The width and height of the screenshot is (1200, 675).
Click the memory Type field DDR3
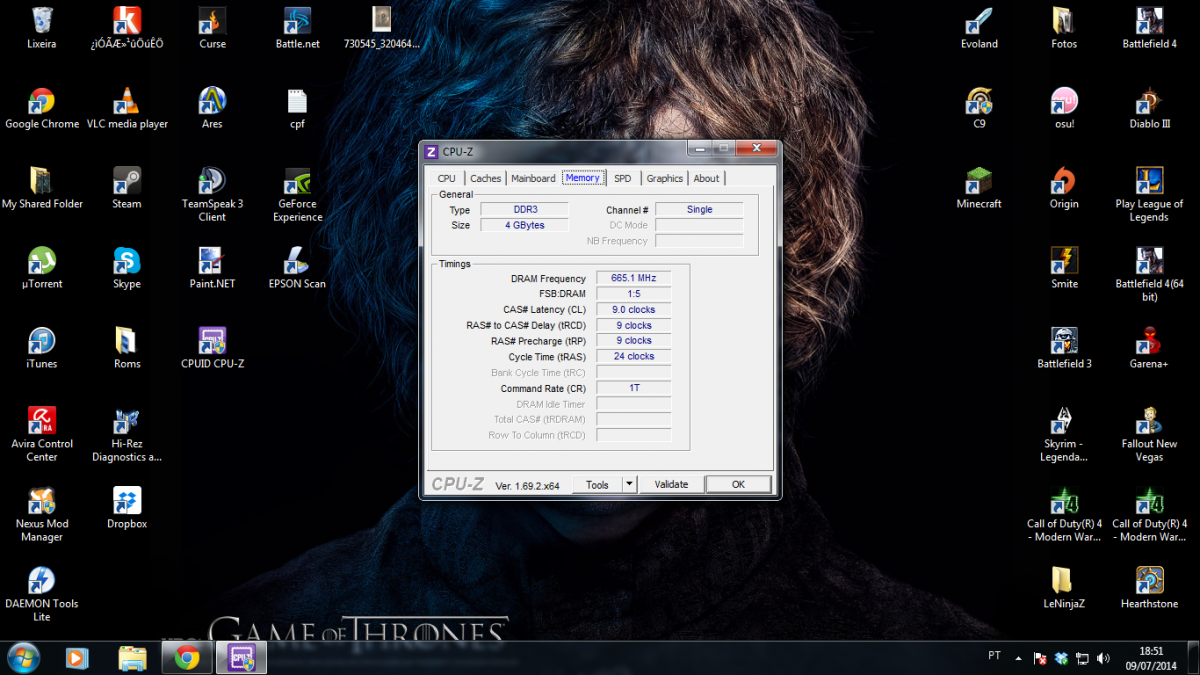(524, 210)
